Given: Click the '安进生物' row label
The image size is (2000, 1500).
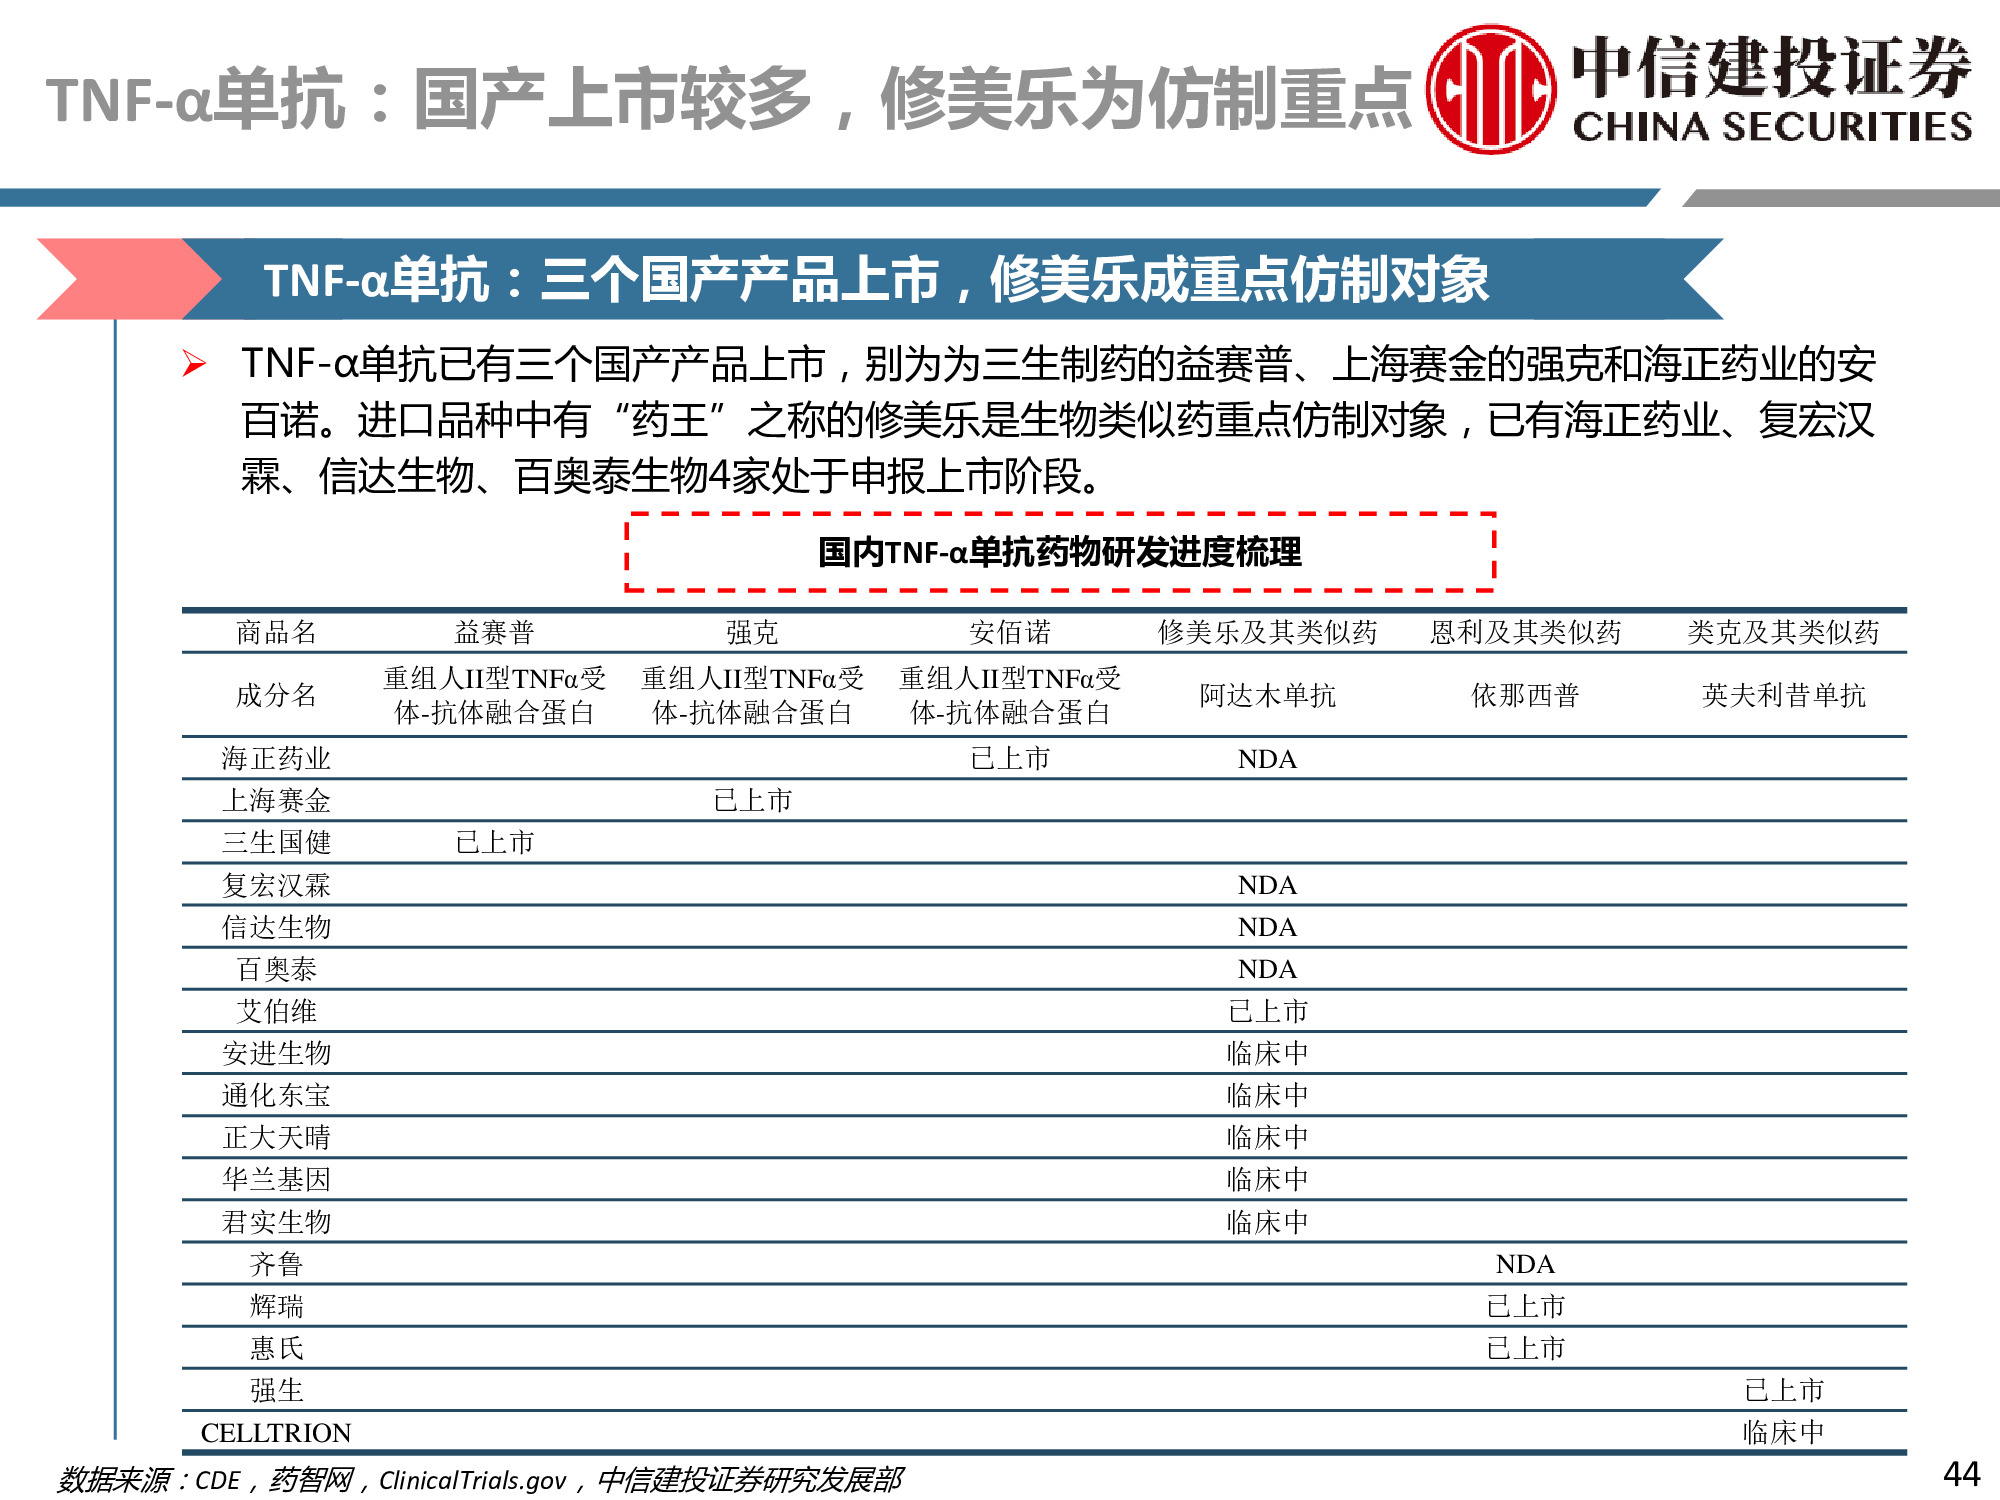Looking at the screenshot, I should click(x=276, y=1053).
